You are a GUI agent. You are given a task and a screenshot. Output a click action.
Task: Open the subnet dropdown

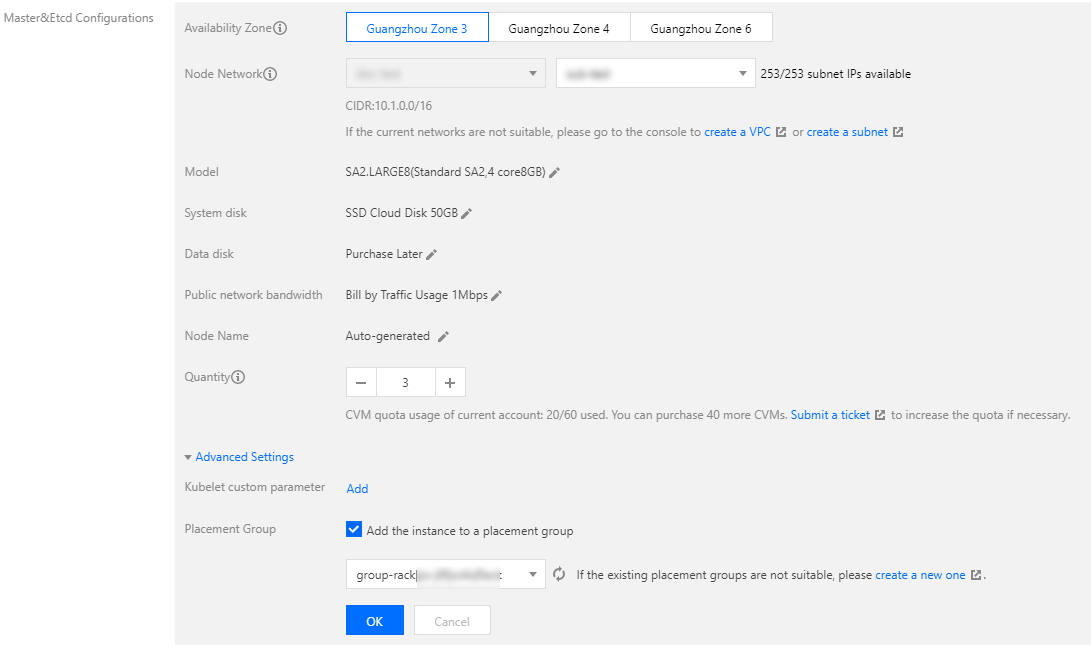(655, 73)
